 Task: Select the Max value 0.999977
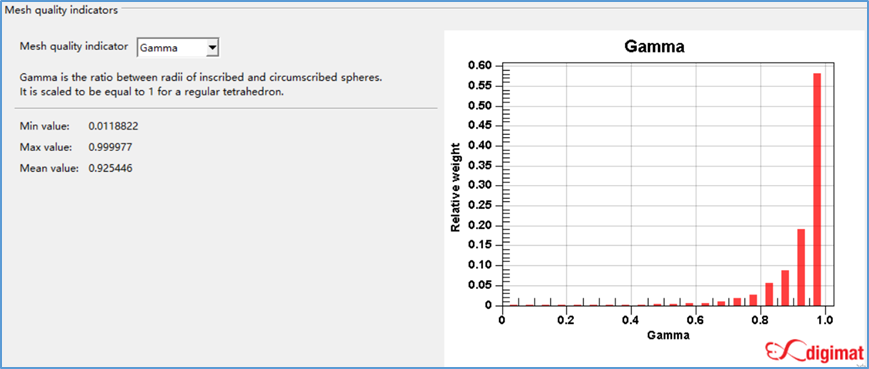[x=110, y=147]
